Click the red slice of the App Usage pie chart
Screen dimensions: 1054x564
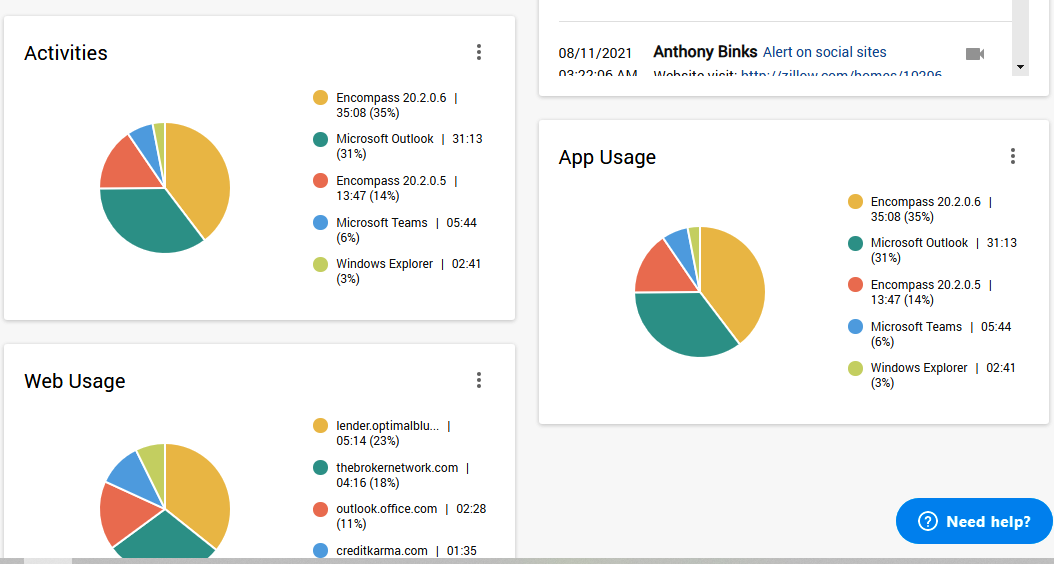pyautogui.click(x=663, y=272)
